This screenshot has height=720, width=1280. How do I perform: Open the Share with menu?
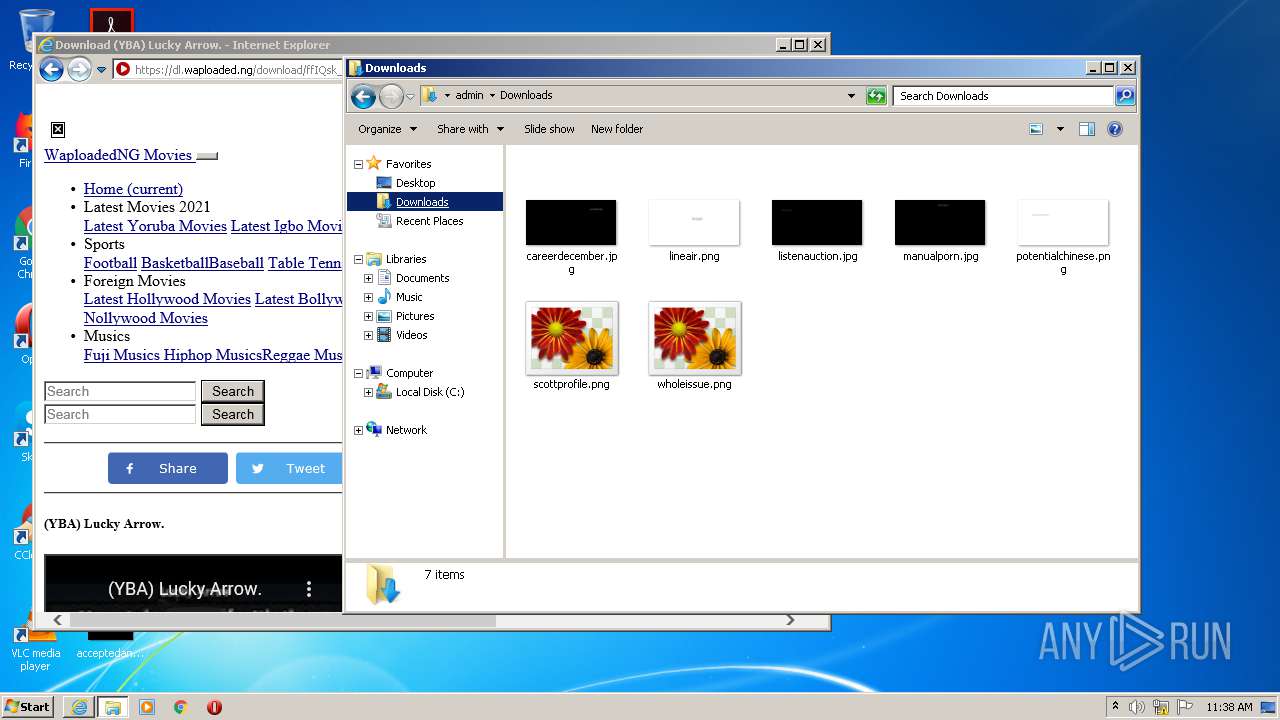470,129
